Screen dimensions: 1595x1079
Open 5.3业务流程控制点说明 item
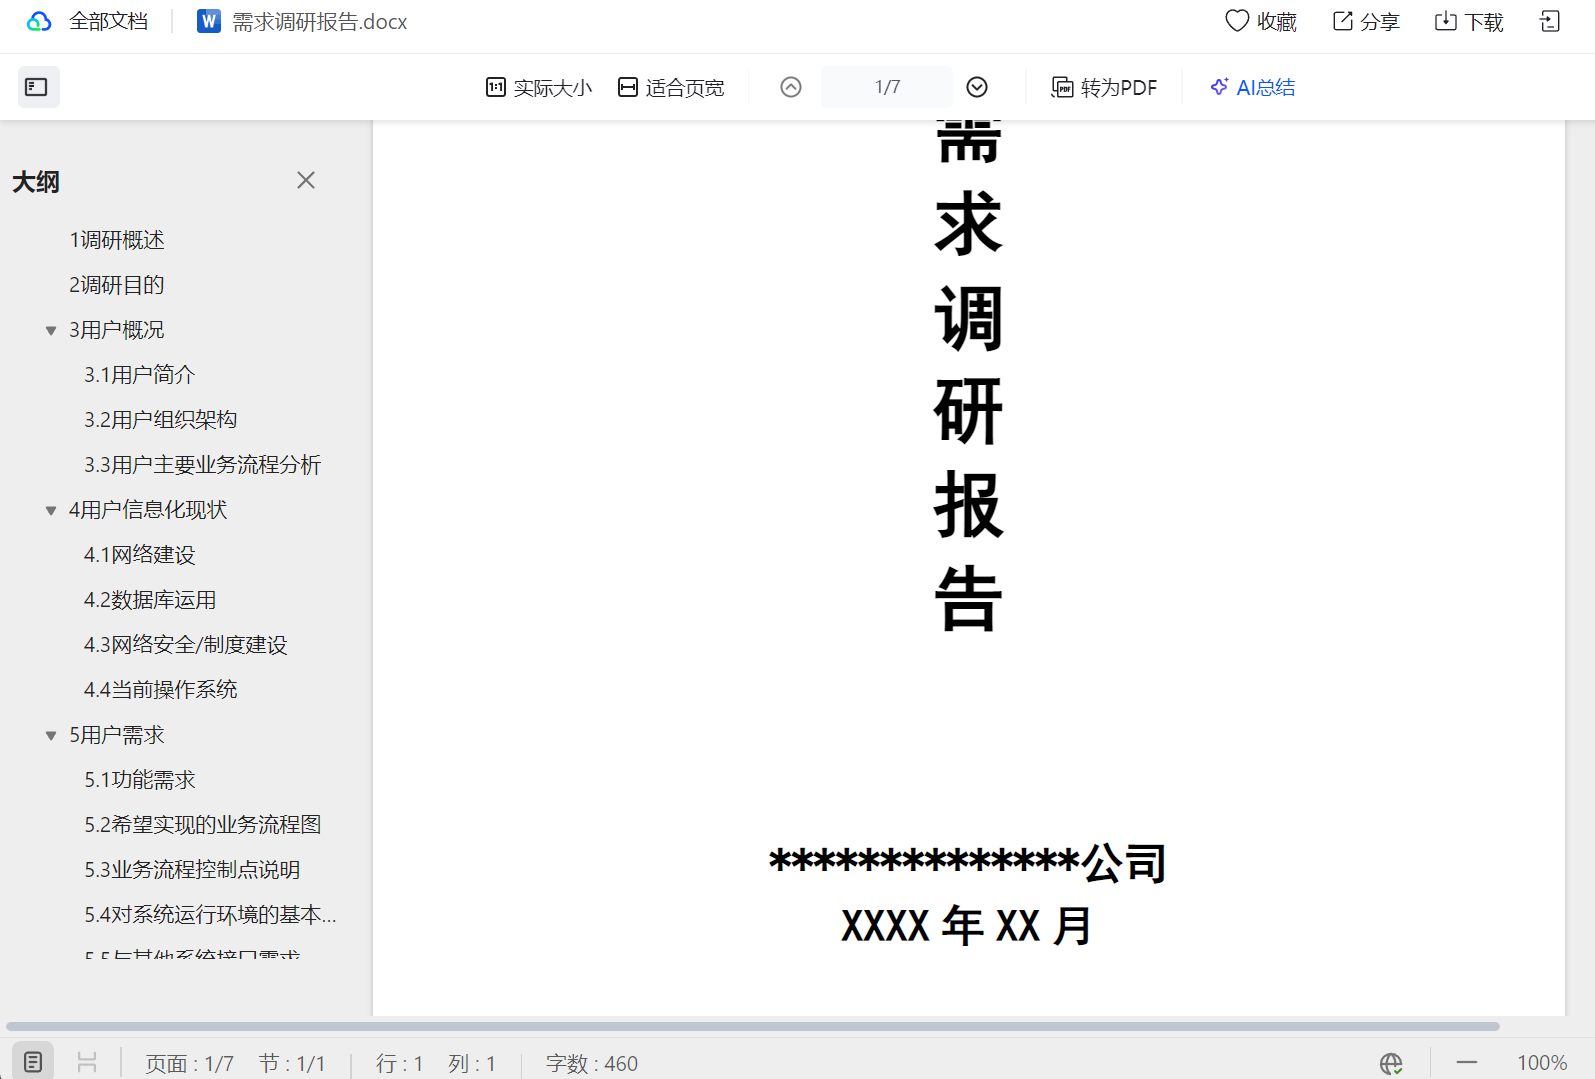[192, 870]
